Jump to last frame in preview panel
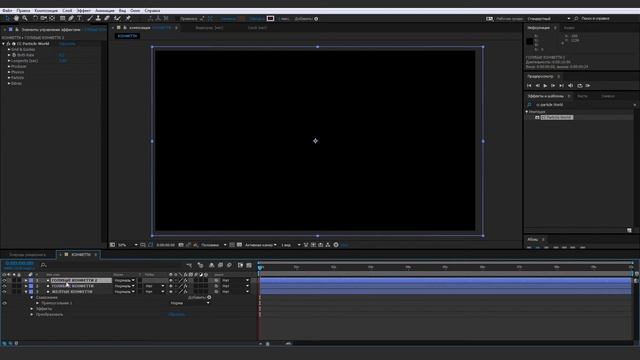This screenshot has width=640, height=360. 562,86
